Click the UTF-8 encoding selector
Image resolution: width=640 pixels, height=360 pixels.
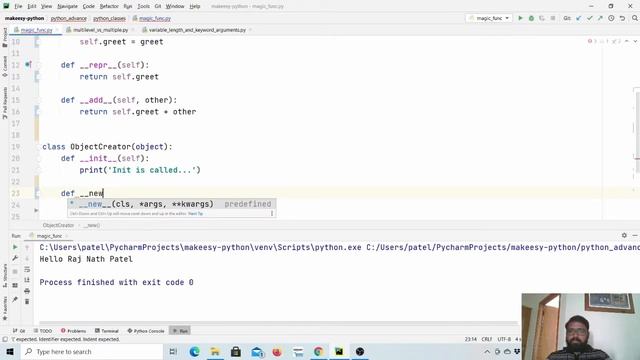tap(504, 339)
